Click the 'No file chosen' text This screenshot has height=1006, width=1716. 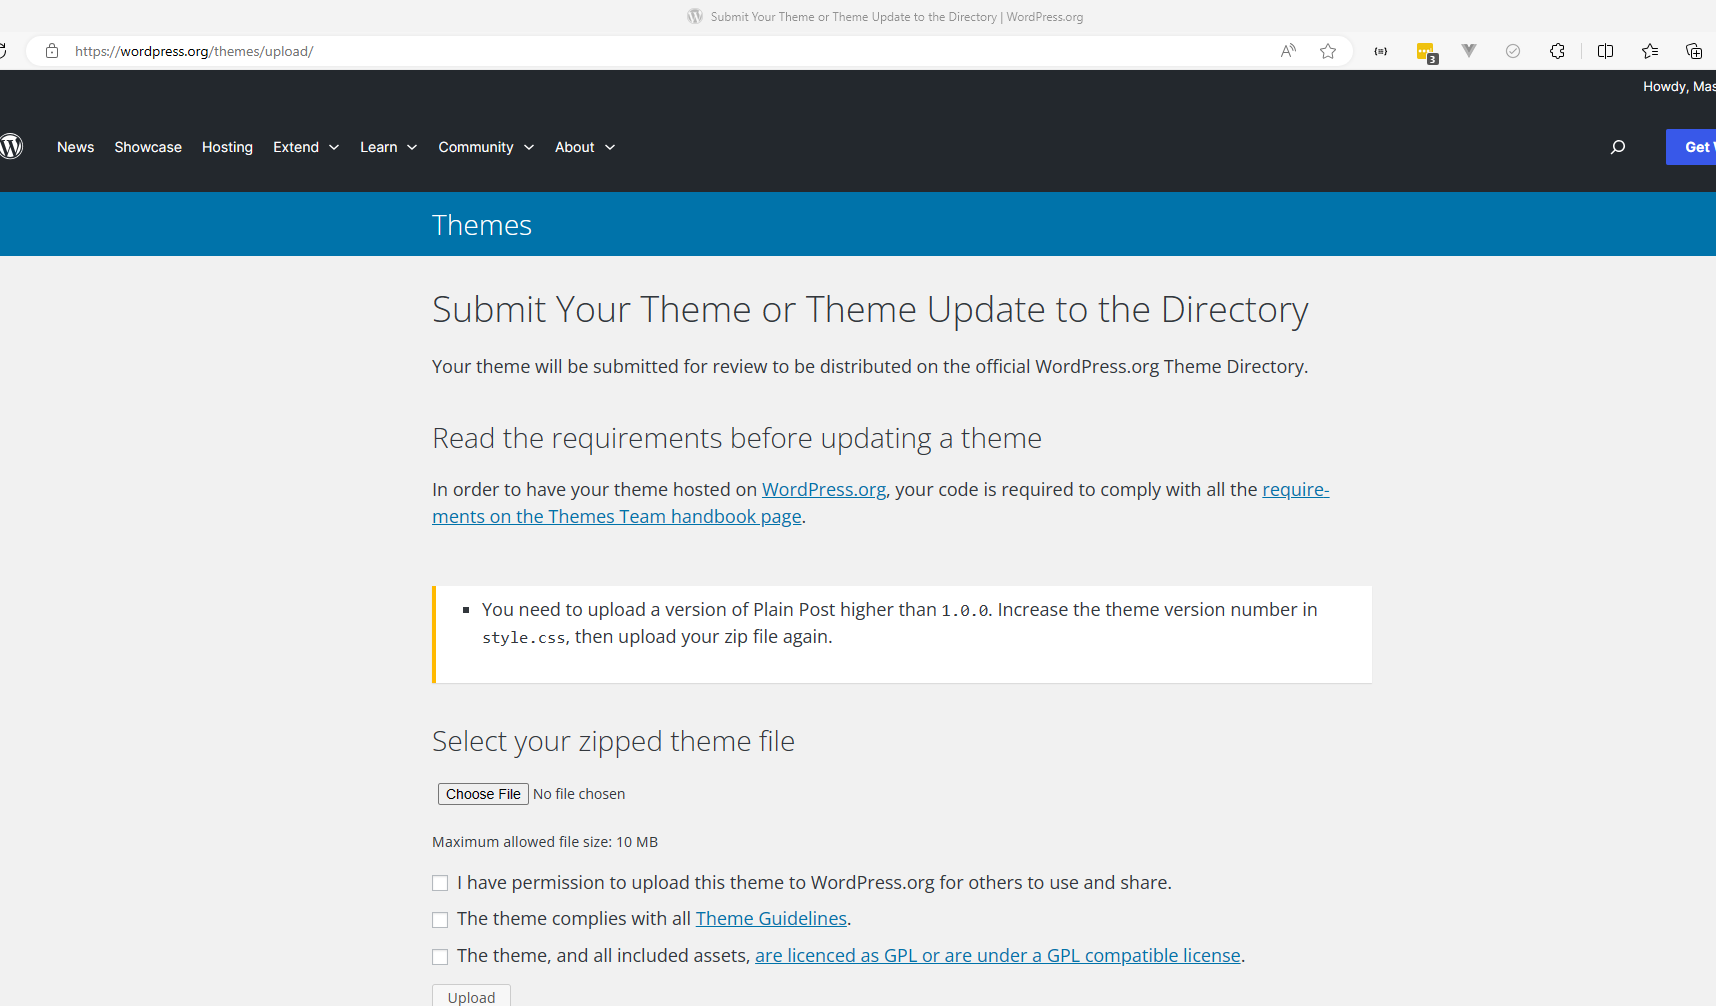point(579,794)
